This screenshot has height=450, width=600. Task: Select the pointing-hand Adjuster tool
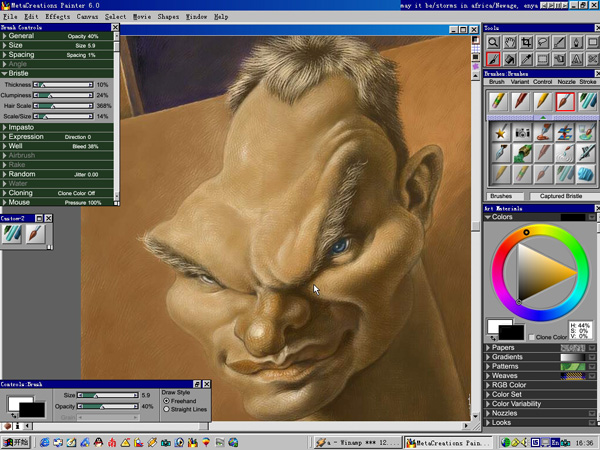pyautogui.click(x=559, y=59)
